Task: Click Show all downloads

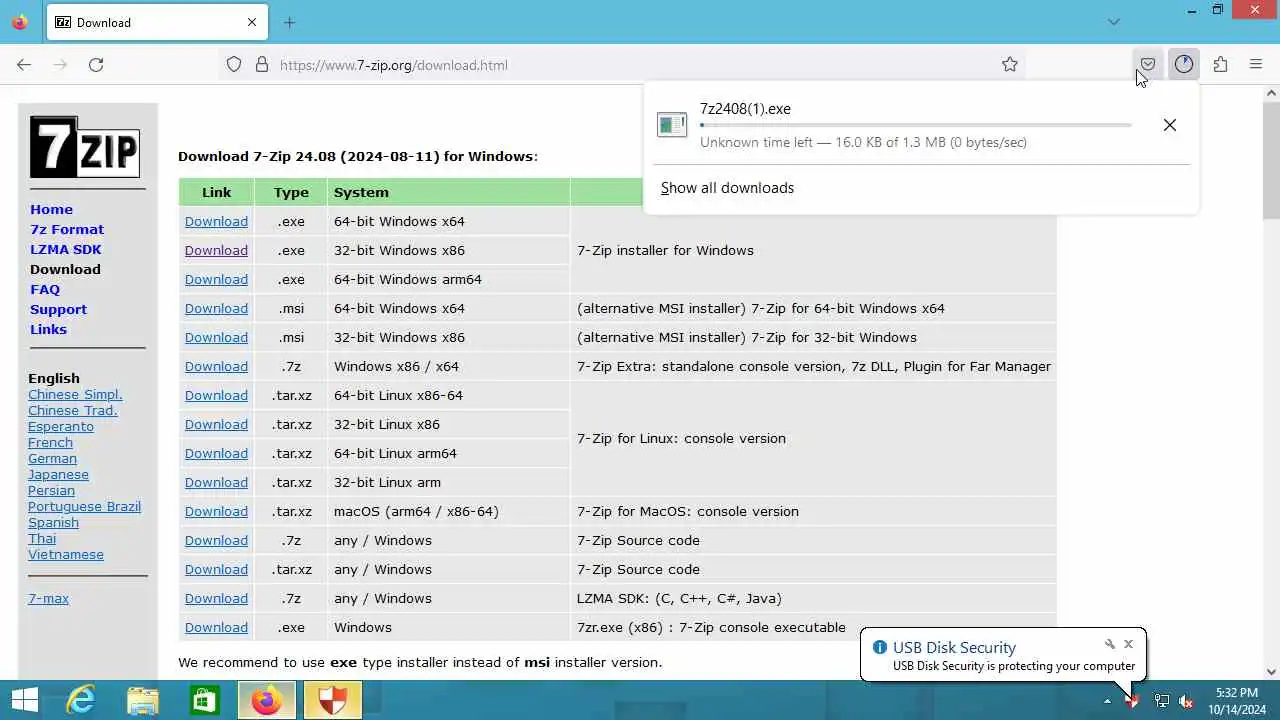Action: pyautogui.click(x=727, y=188)
